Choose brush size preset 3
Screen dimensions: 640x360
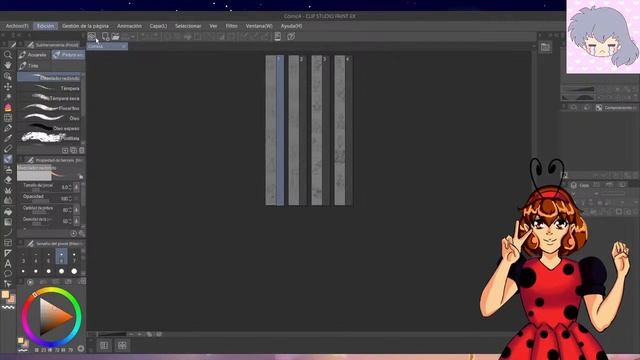pyautogui.click(x=23, y=257)
